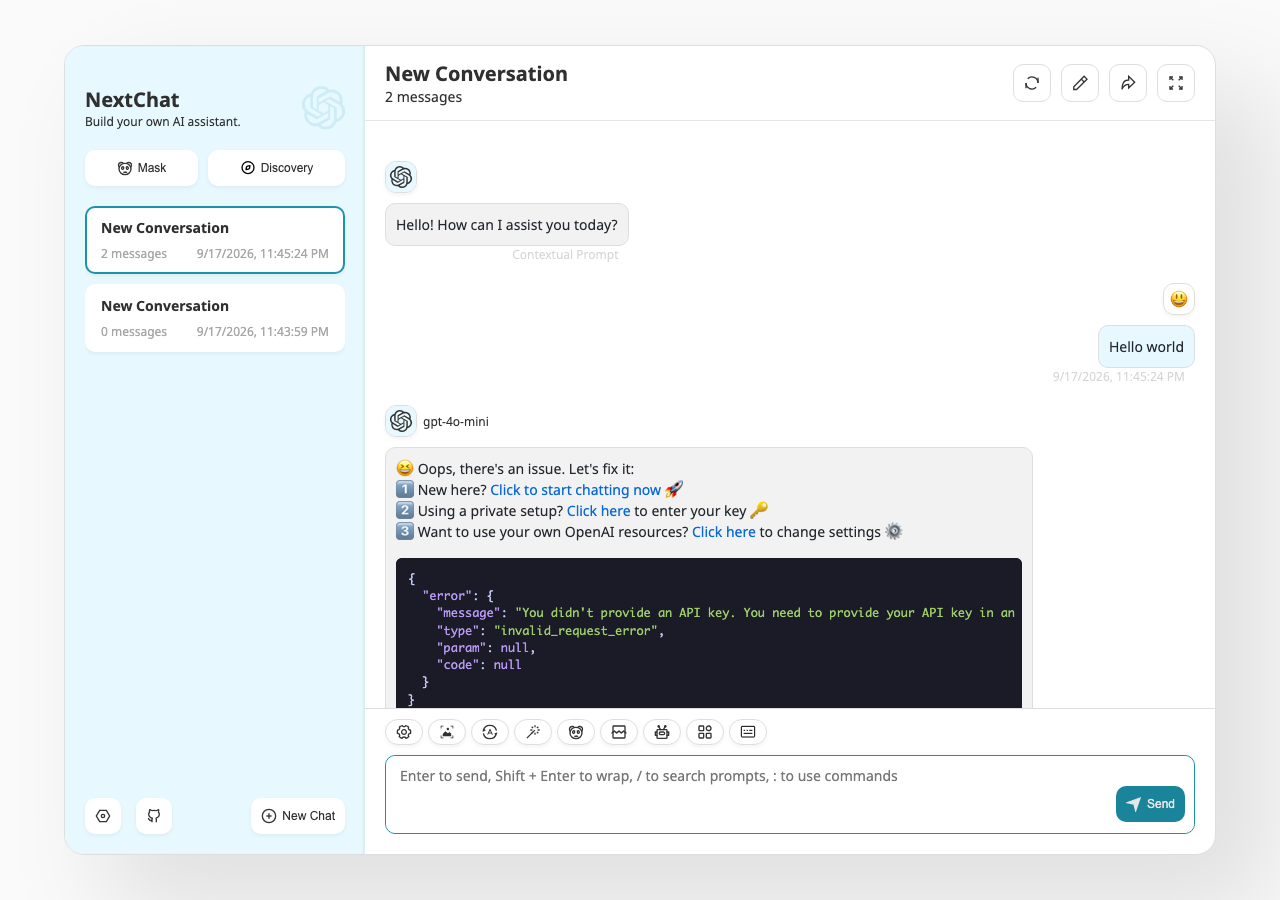Open the Discovery button
The width and height of the screenshot is (1280, 900).
(x=276, y=168)
